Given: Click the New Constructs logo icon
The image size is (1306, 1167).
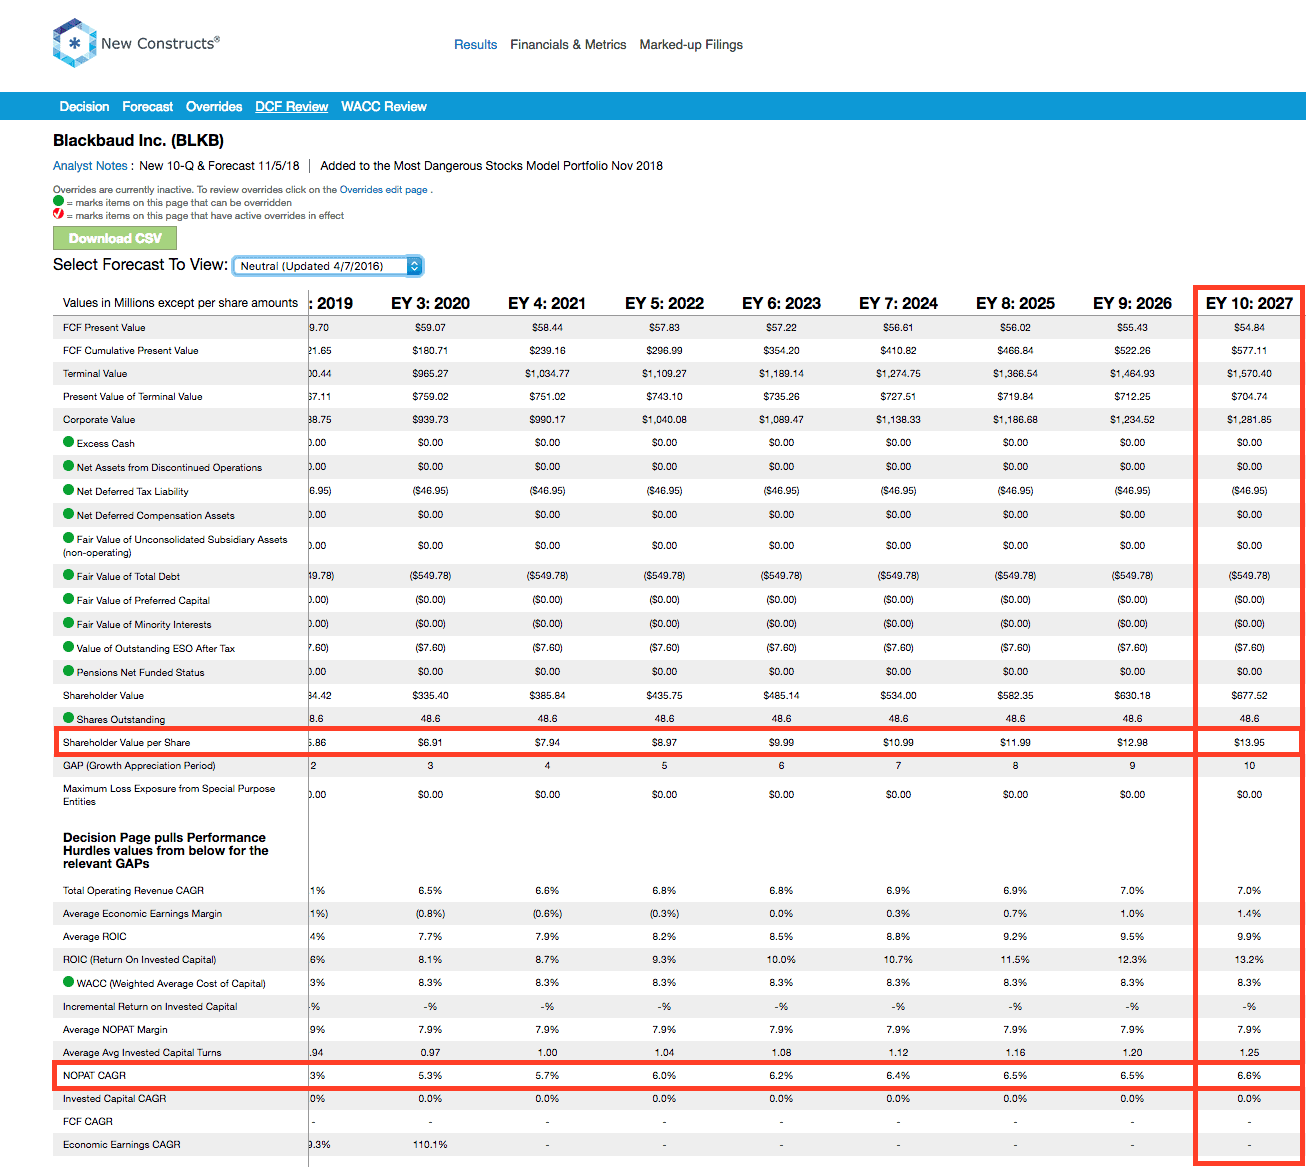Looking at the screenshot, I should [x=75, y=44].
